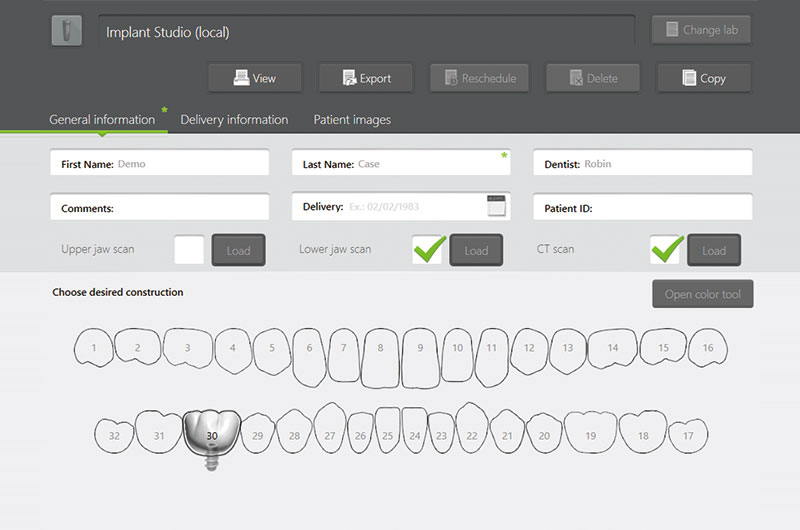
Task: Select tooth 7 in upper arch
Action: (x=344, y=355)
